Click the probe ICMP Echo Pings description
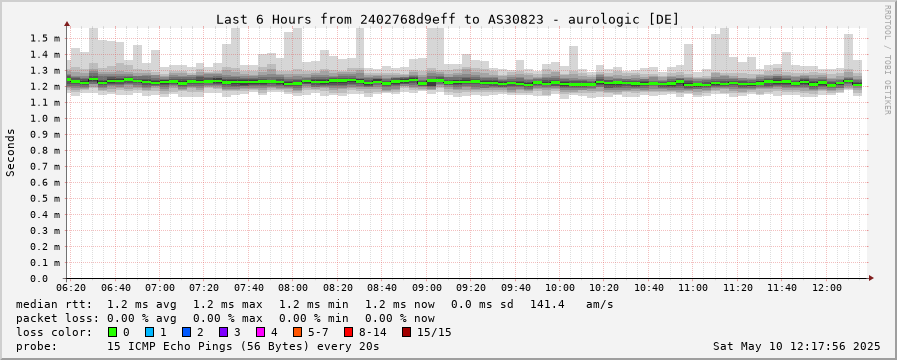 coord(197,346)
